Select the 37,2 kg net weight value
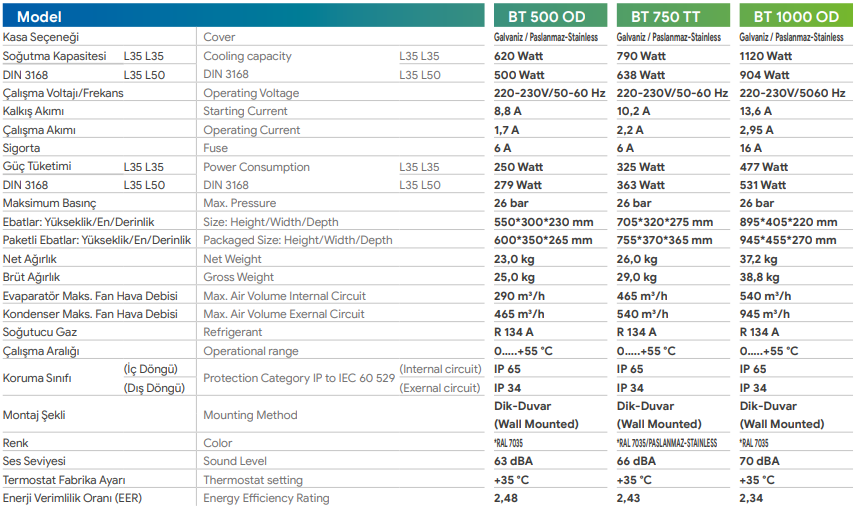855x508 pixels. coord(759,259)
